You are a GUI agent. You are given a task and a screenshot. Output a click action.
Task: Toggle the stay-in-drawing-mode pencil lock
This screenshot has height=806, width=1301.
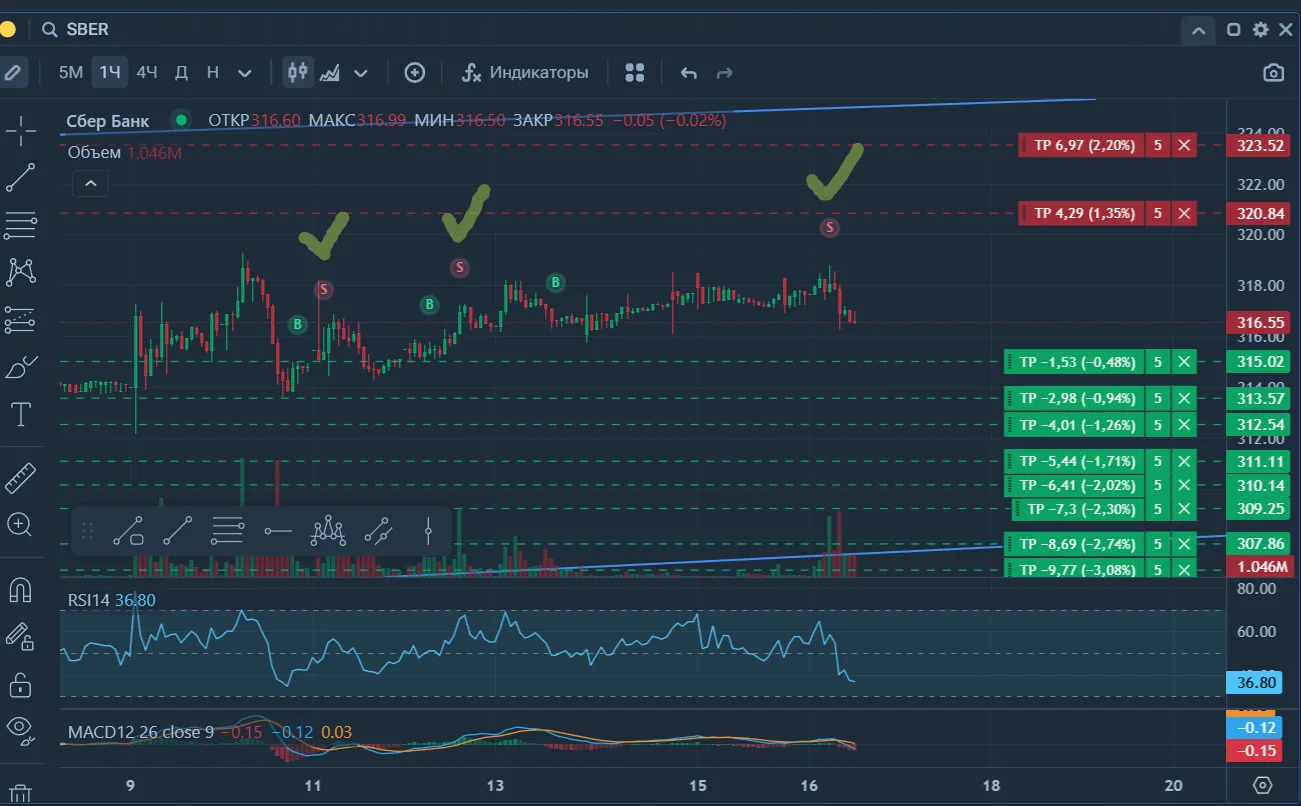point(21,637)
